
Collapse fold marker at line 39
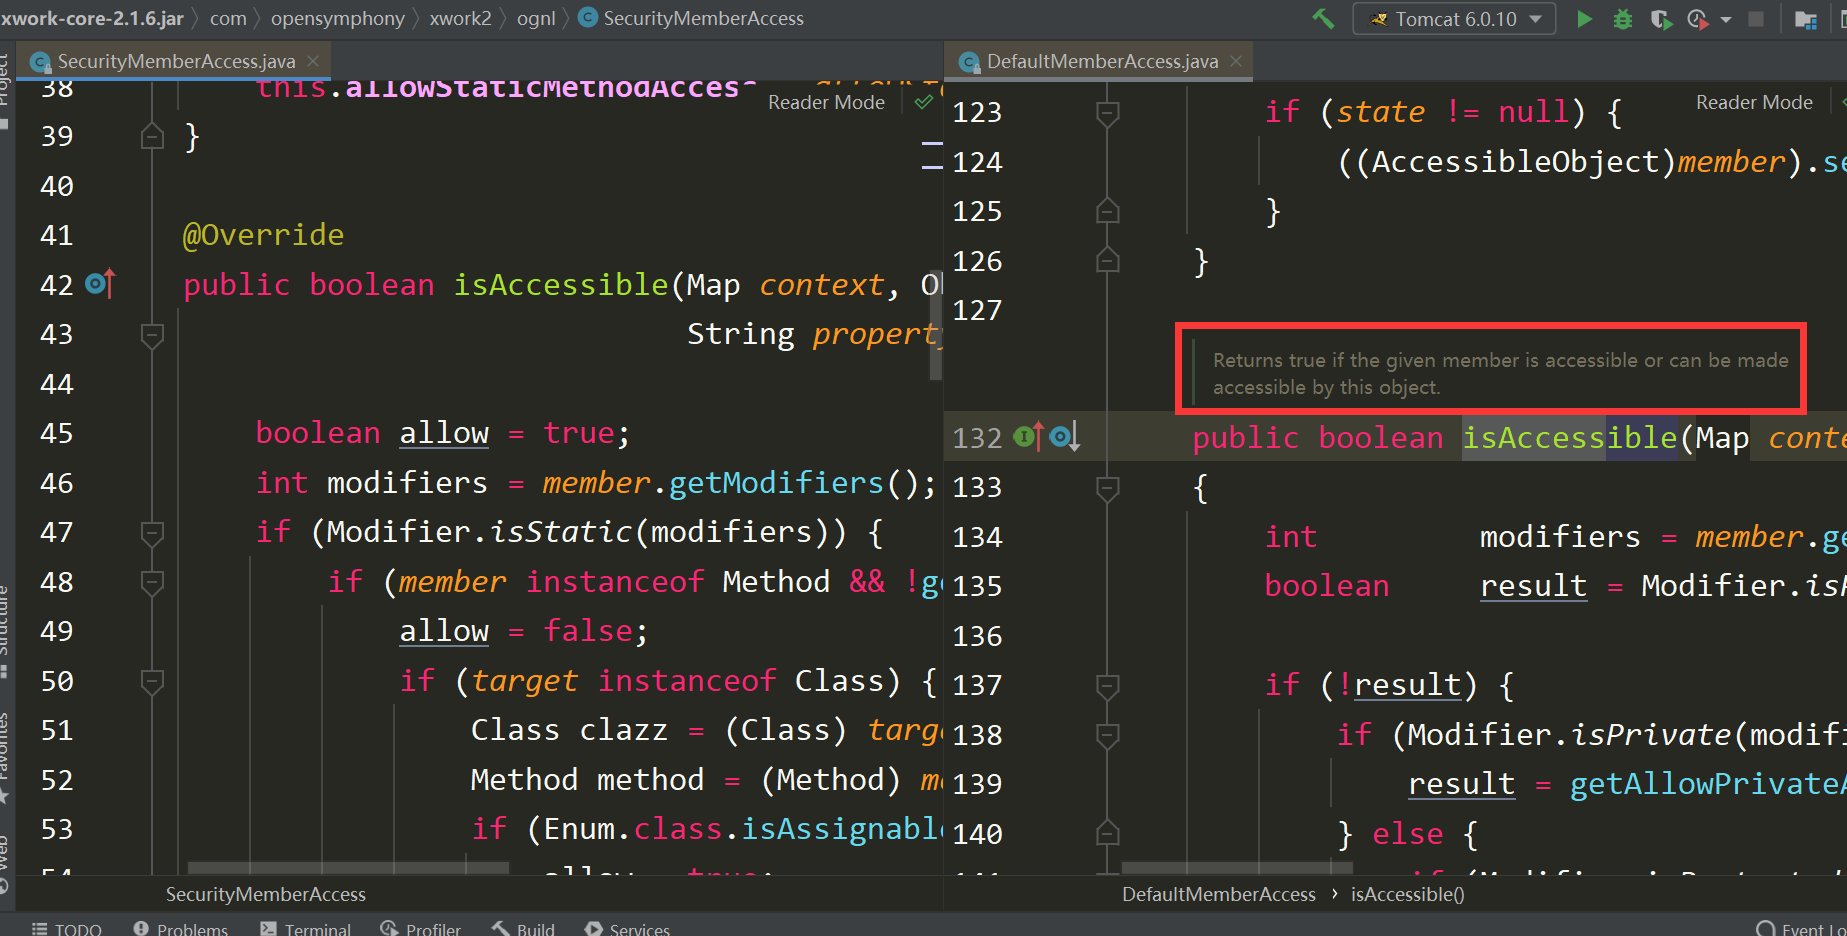(152, 136)
